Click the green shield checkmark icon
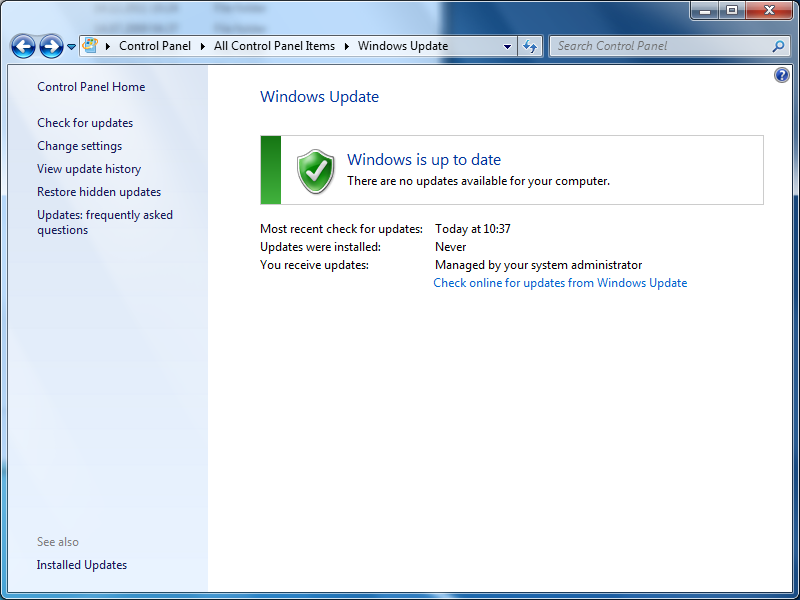 (x=316, y=171)
